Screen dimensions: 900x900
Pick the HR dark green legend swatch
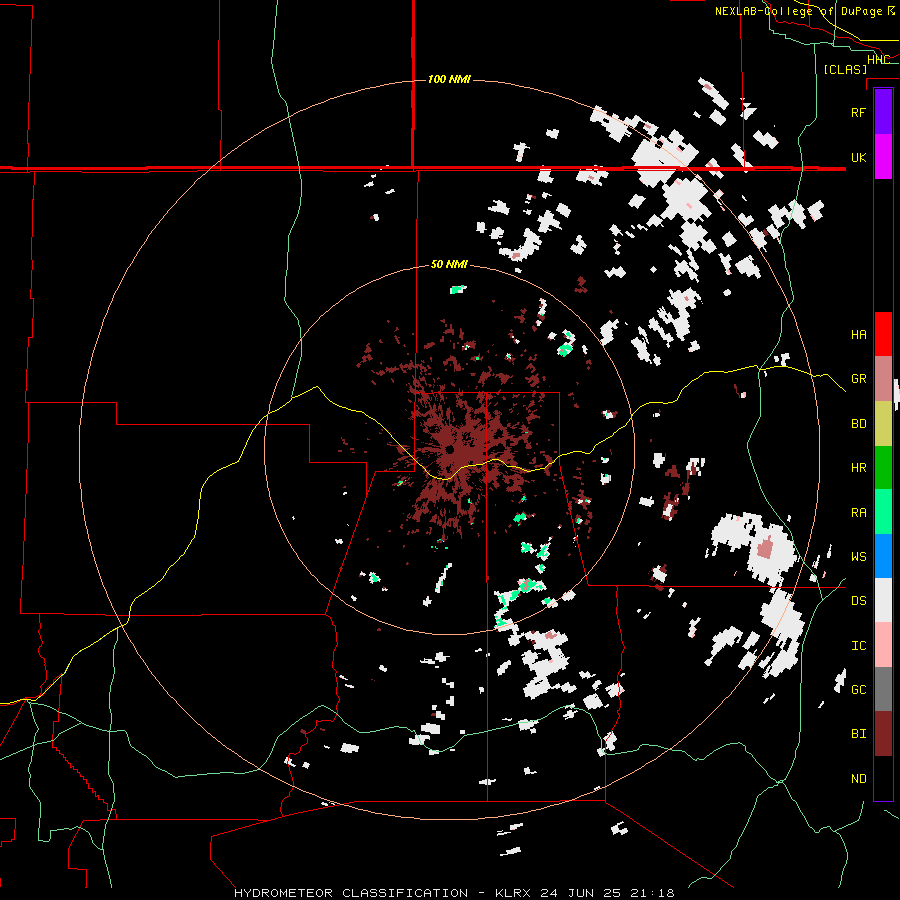[x=883, y=468]
